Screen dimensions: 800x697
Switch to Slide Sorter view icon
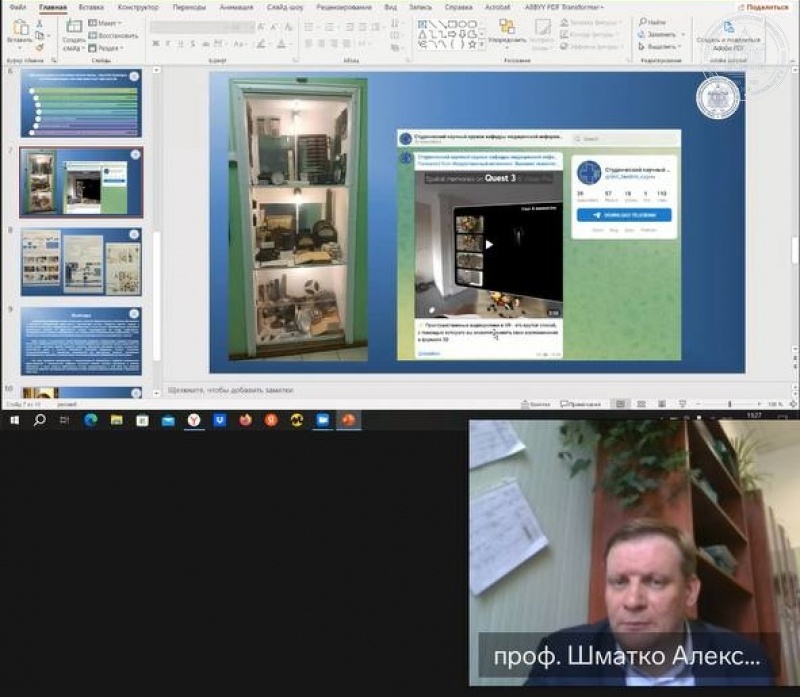tap(641, 404)
